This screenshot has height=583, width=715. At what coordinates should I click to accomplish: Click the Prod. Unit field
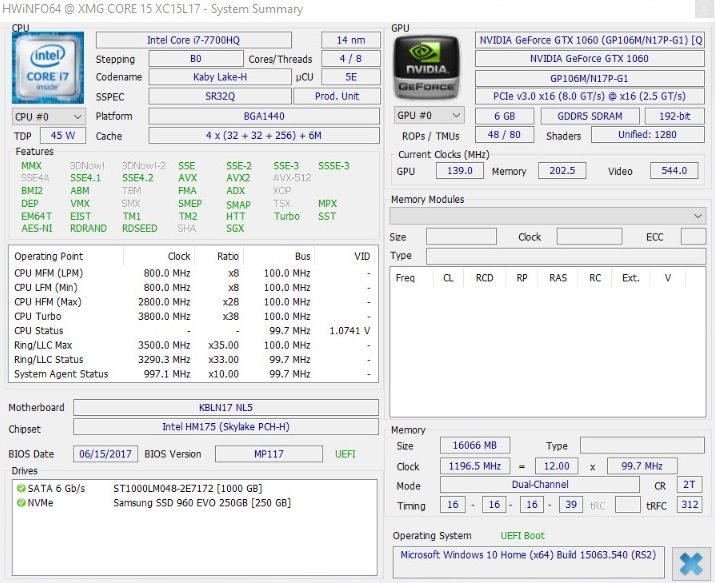click(337, 96)
